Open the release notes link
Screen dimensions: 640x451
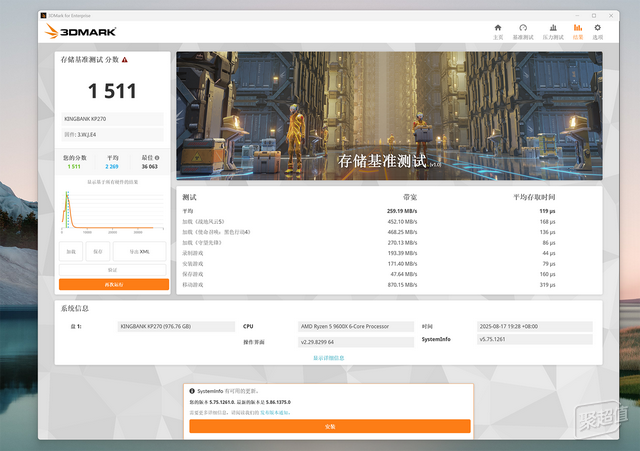[x=276, y=413]
